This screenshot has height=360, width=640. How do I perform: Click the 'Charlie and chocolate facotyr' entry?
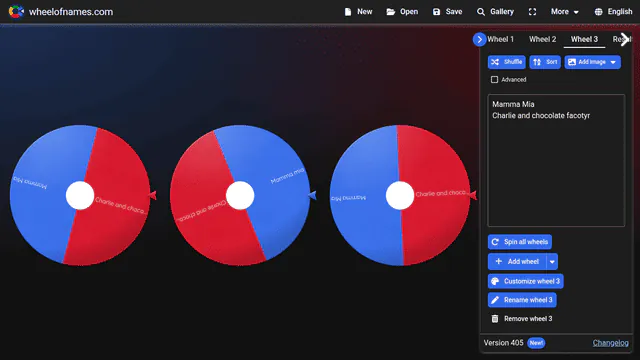(541, 116)
